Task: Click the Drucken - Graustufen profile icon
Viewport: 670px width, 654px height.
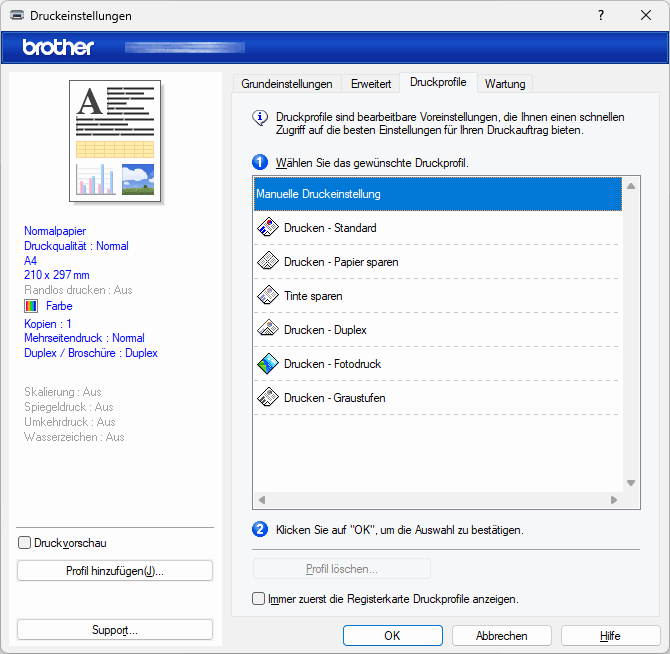Action: pyautogui.click(x=268, y=397)
